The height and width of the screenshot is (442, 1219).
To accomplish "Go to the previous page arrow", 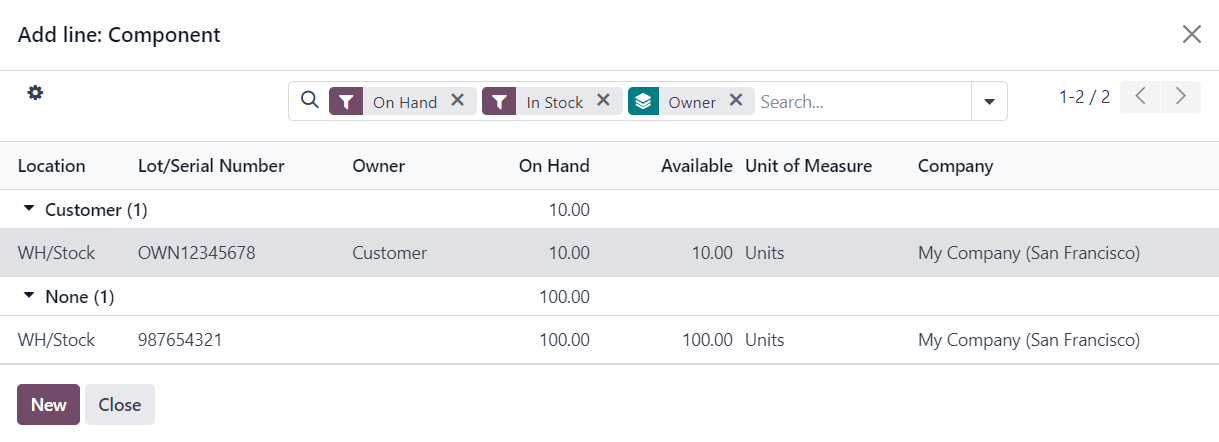I will pos(1140,97).
